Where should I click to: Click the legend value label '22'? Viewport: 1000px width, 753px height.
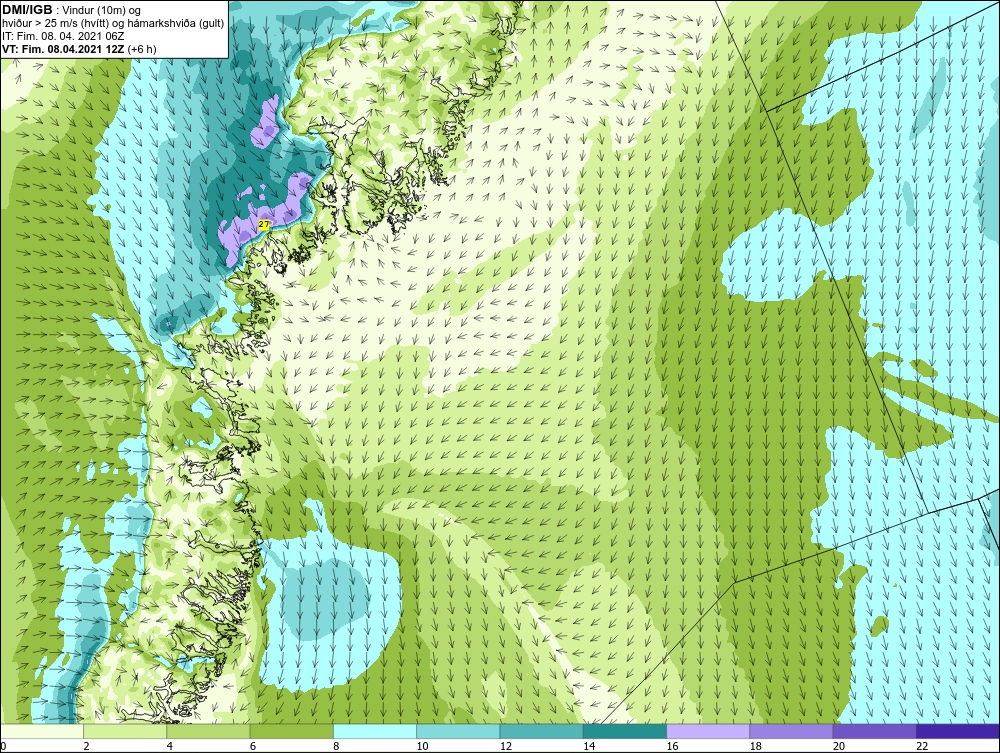point(921,747)
